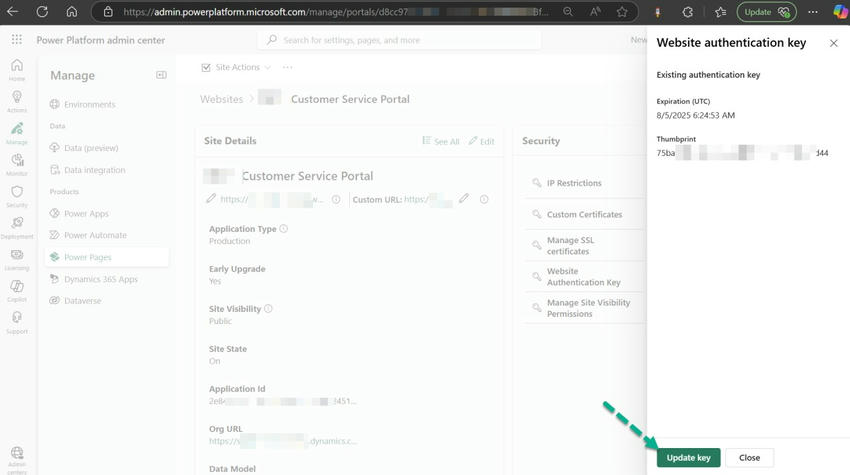Viewport: 850px width, 475px height.
Task: Expand the Site Actions dropdown
Action: 236,67
